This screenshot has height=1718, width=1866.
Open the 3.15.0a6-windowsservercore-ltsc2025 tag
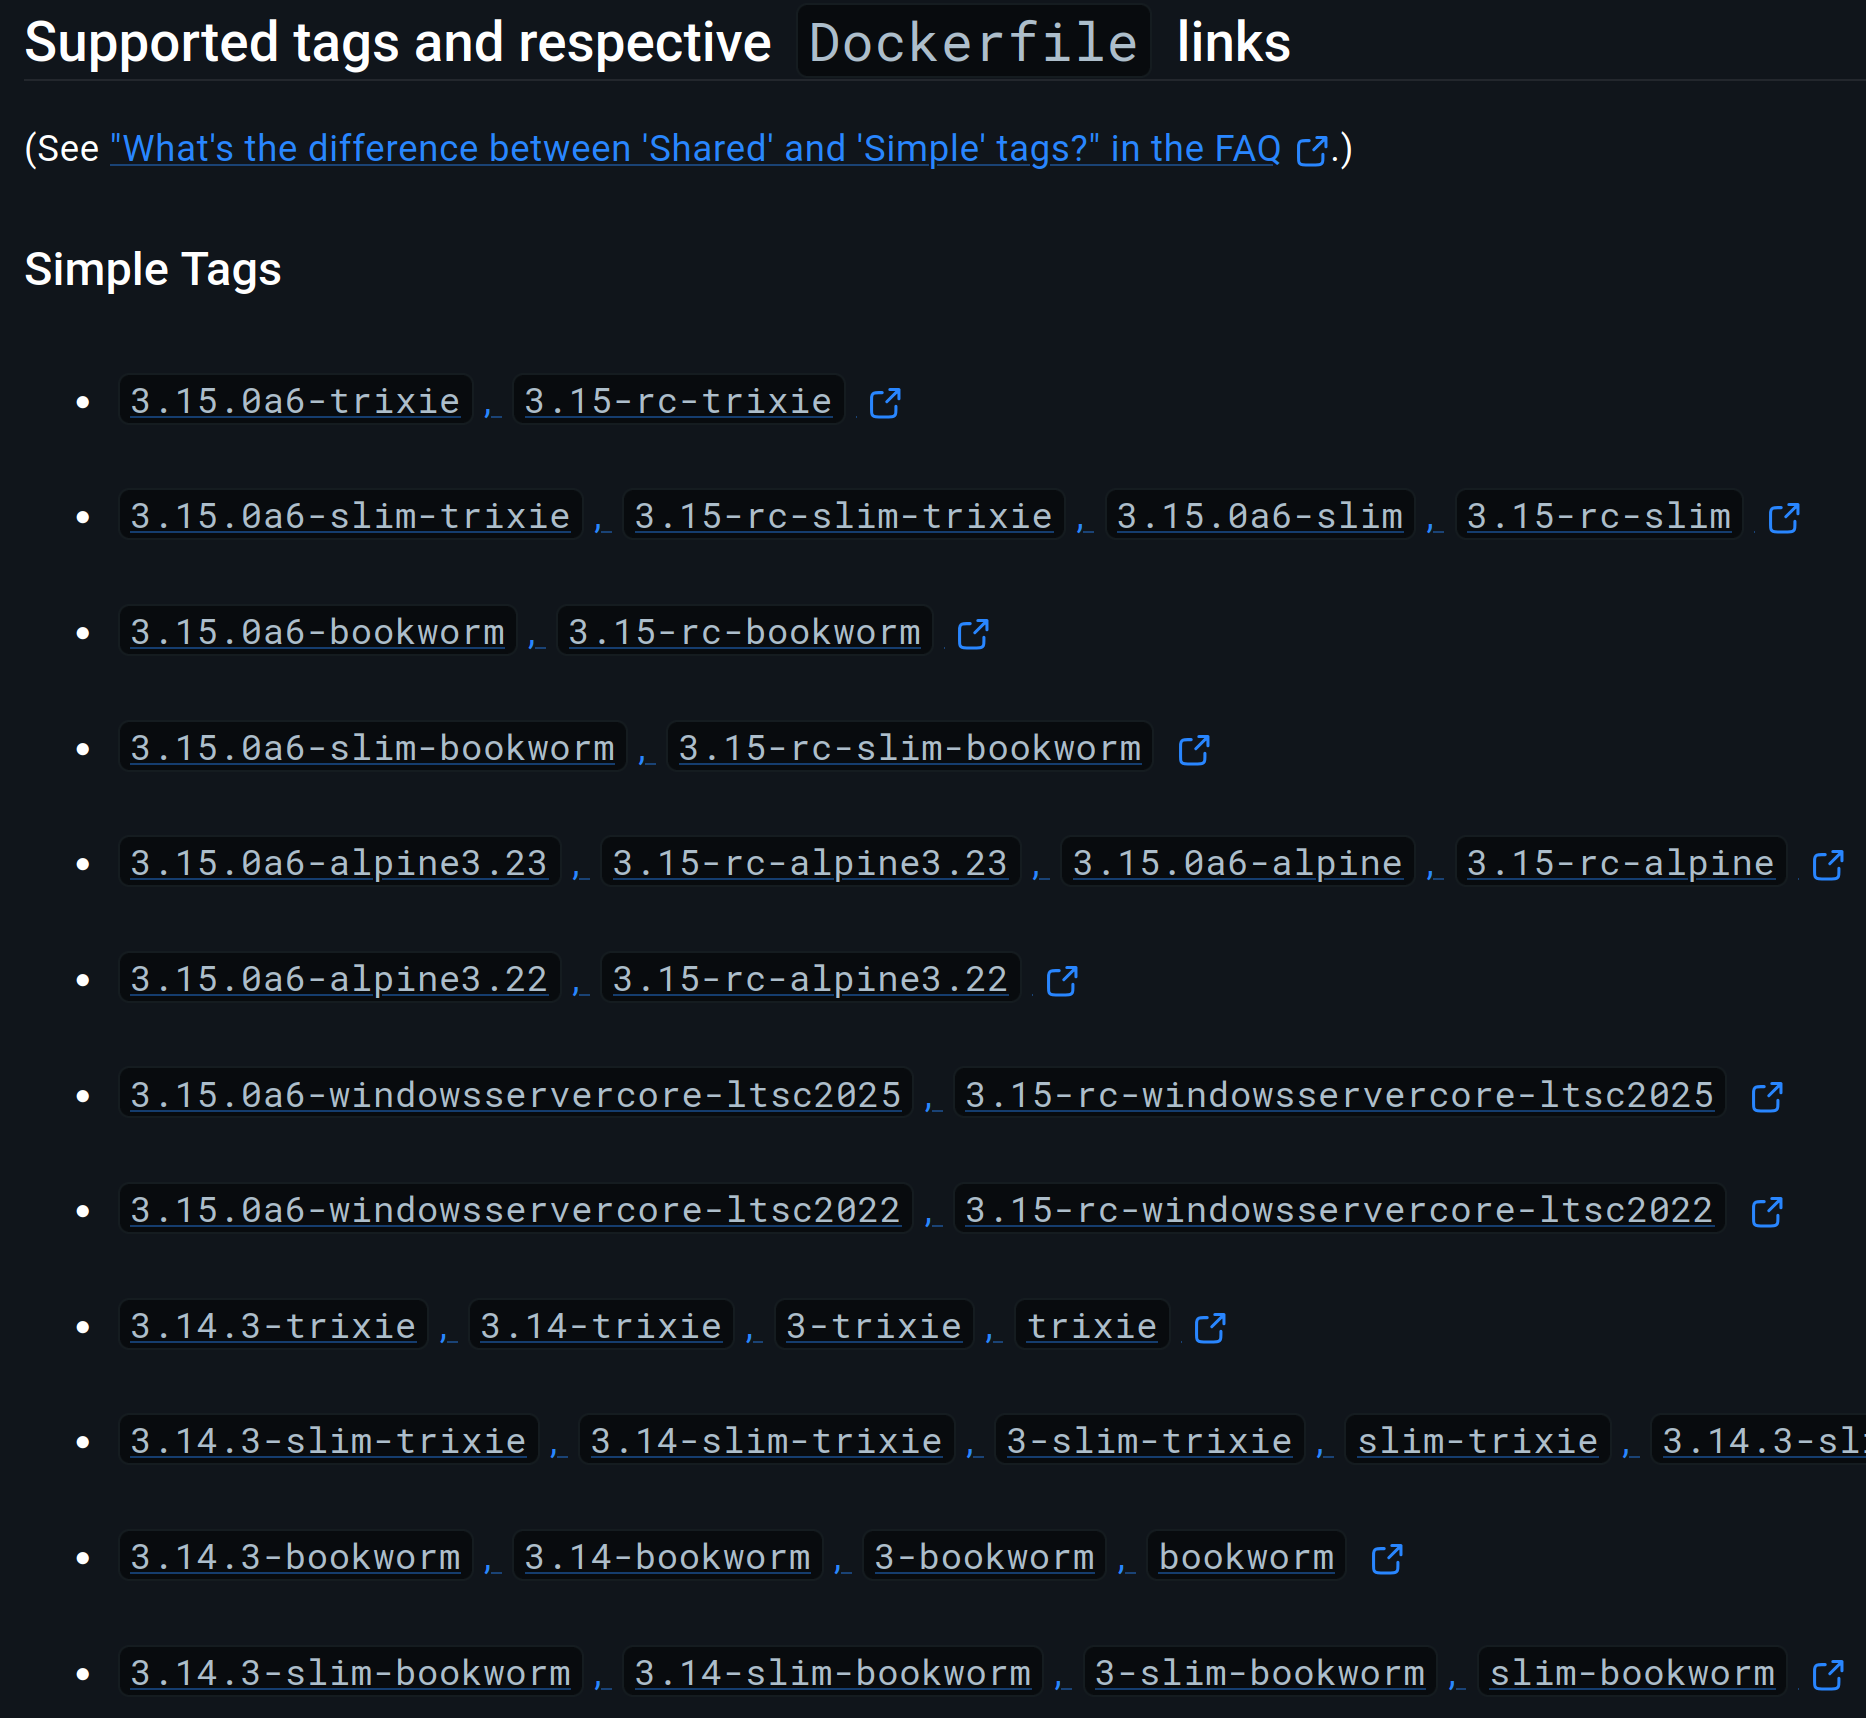click(516, 1095)
